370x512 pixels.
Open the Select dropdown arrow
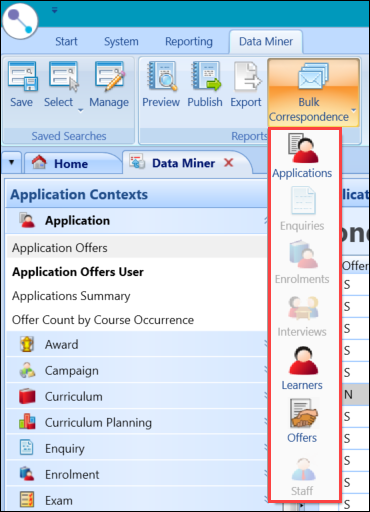tap(80, 110)
